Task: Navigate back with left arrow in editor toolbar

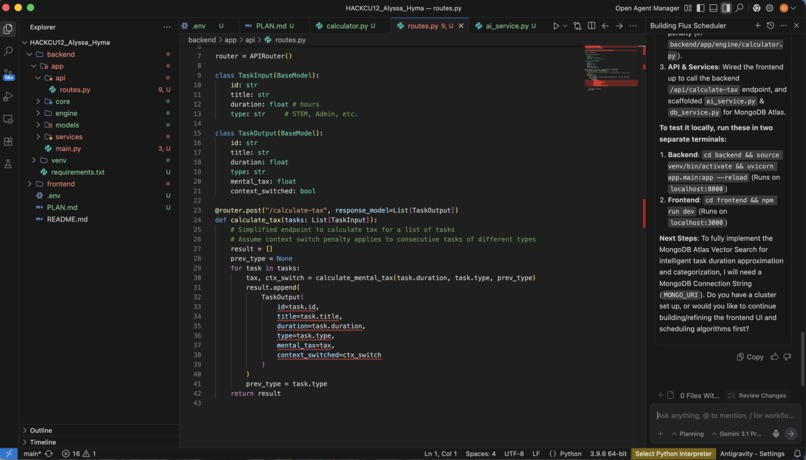Action: click(605, 26)
